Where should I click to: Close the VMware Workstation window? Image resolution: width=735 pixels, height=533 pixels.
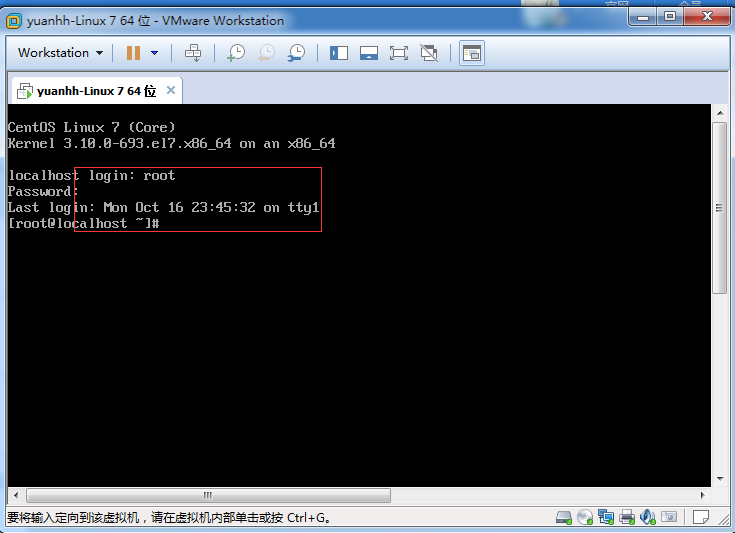pos(707,17)
